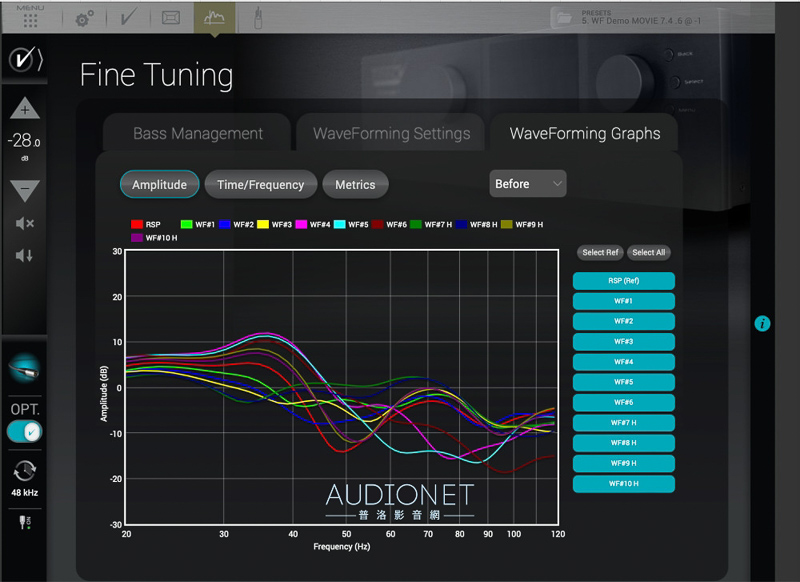The height and width of the screenshot is (582, 800).
Task: Click the blue info icon
Action: click(762, 323)
